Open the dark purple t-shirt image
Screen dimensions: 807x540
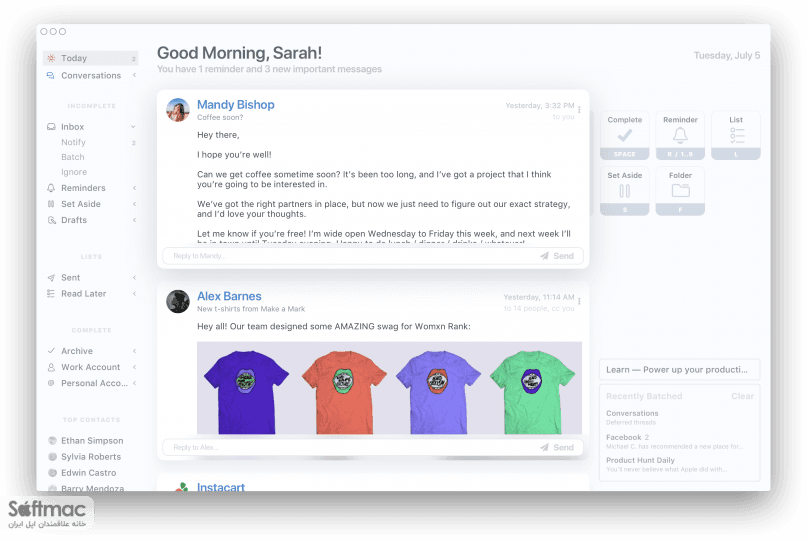click(x=246, y=392)
